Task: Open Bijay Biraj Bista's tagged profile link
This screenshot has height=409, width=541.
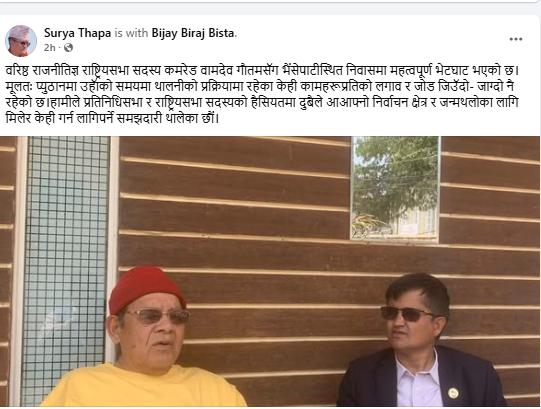Action: [x=193, y=33]
